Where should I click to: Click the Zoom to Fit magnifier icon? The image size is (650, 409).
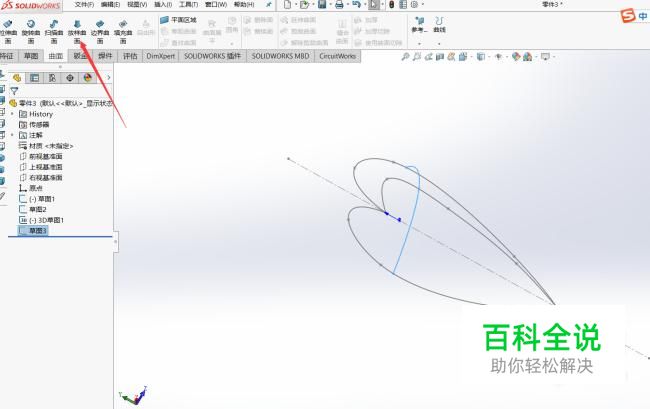(x=405, y=56)
